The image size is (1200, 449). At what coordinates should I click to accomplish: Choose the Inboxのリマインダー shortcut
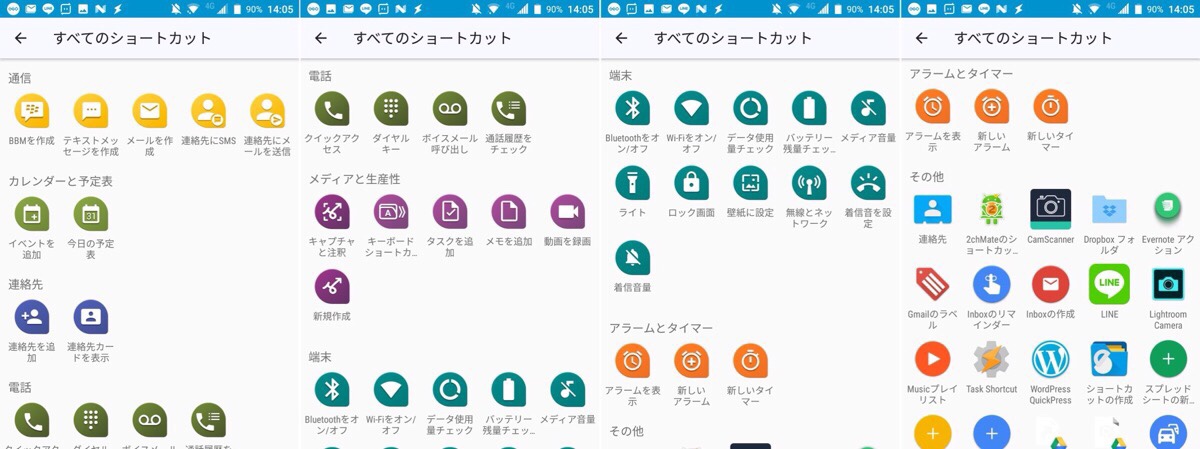(991, 284)
